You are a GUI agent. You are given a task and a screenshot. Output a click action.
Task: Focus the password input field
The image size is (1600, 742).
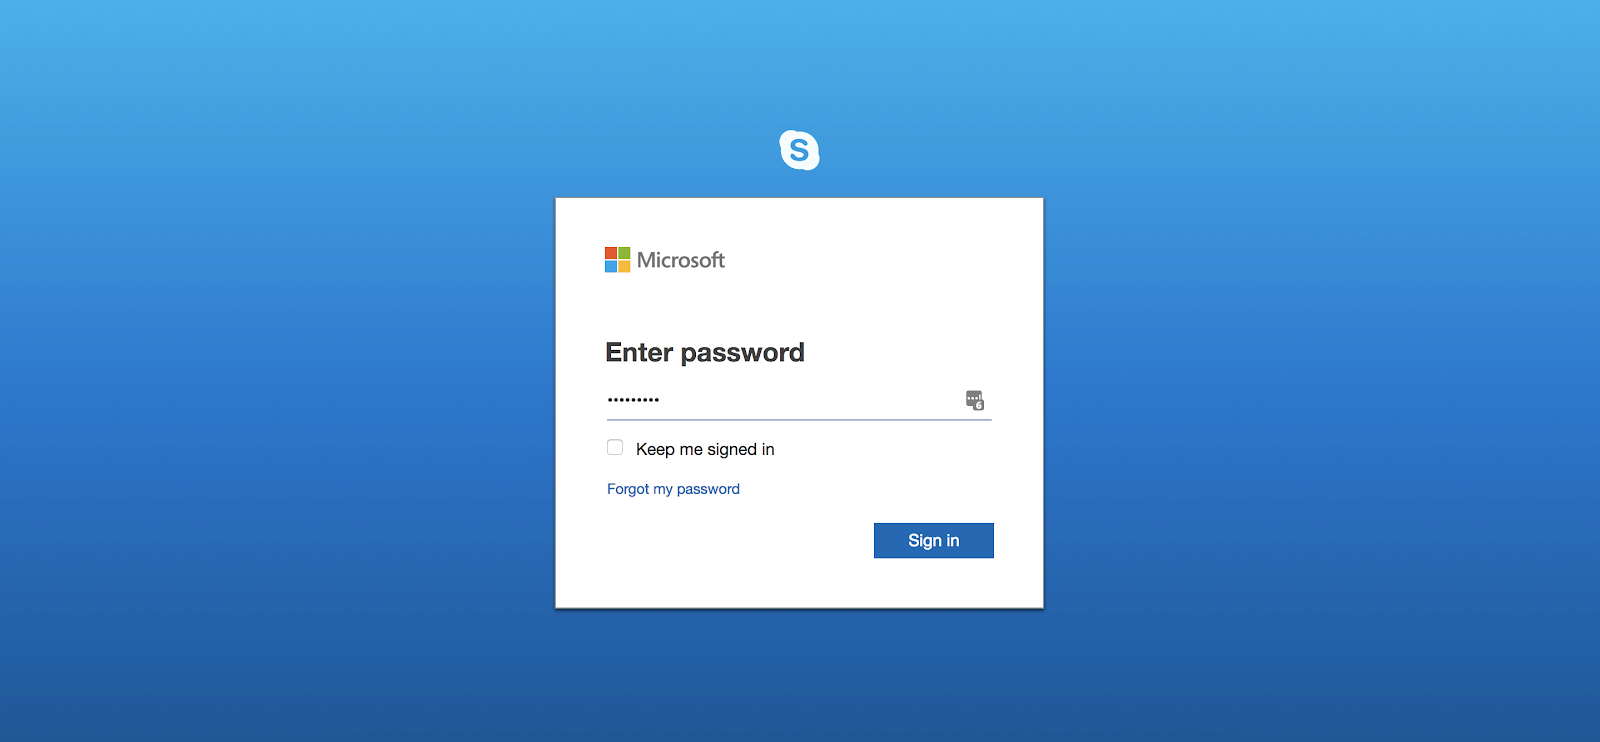pos(799,400)
